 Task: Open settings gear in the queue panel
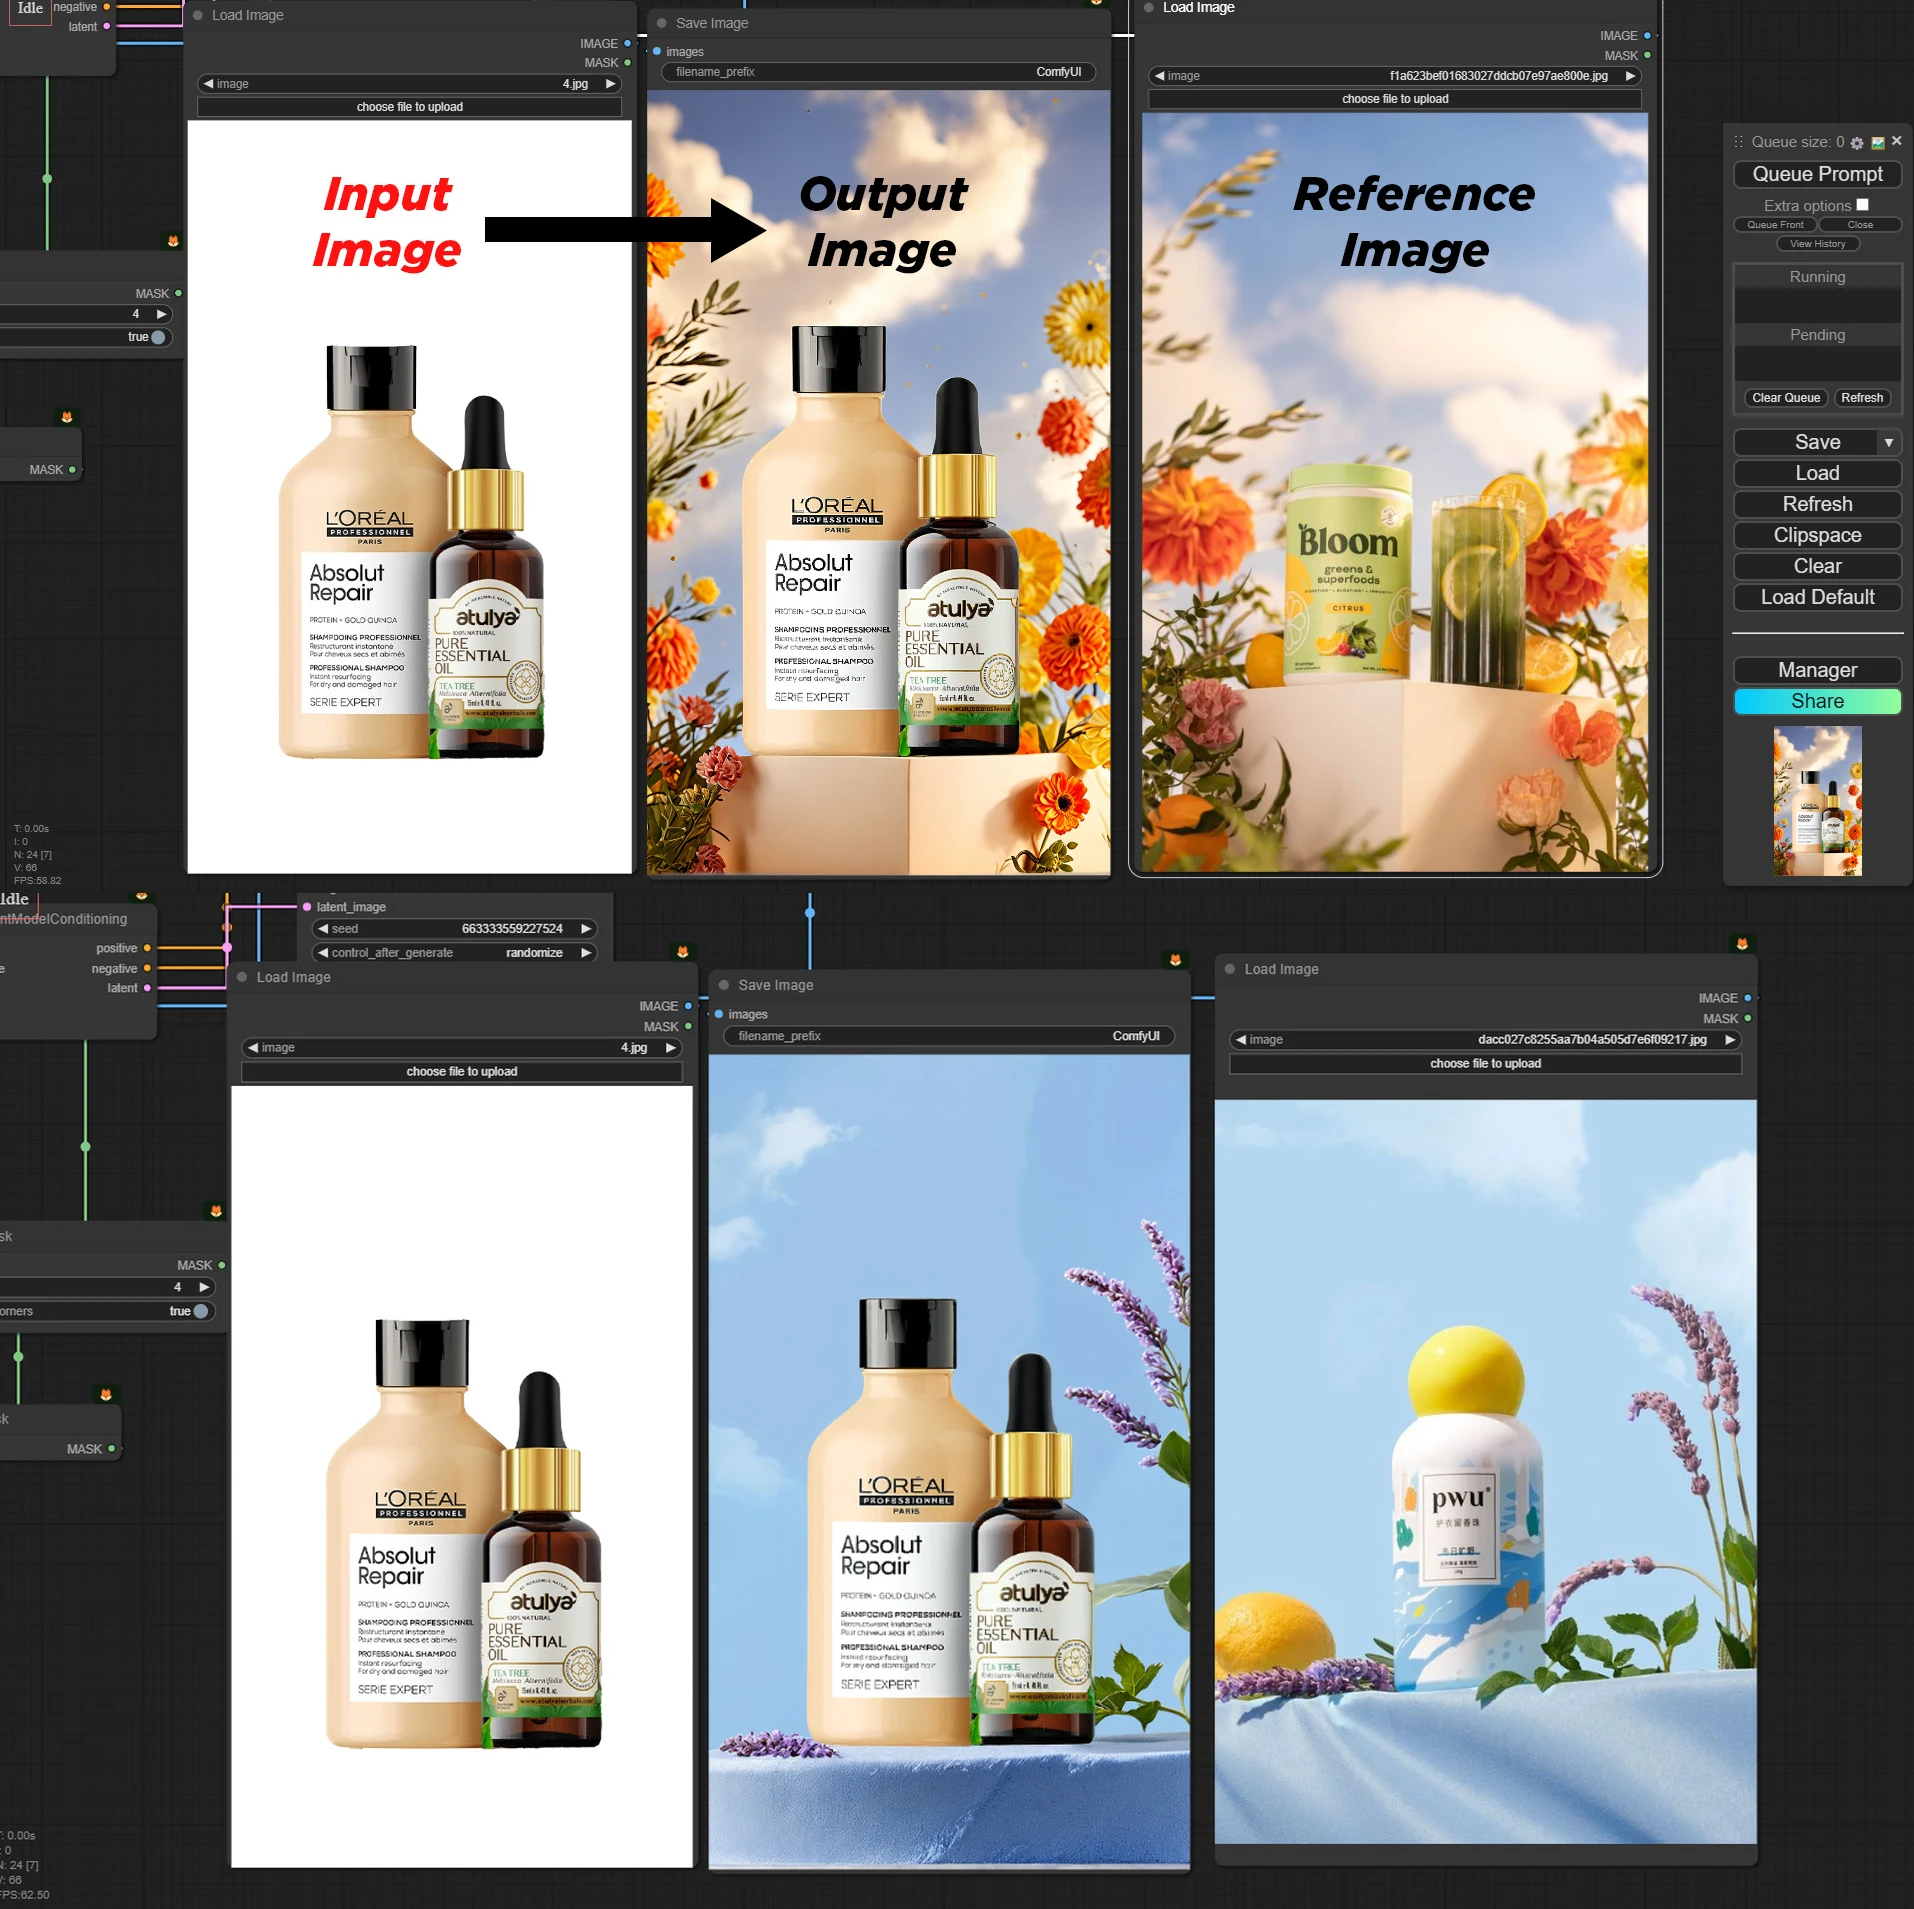pos(1857,143)
